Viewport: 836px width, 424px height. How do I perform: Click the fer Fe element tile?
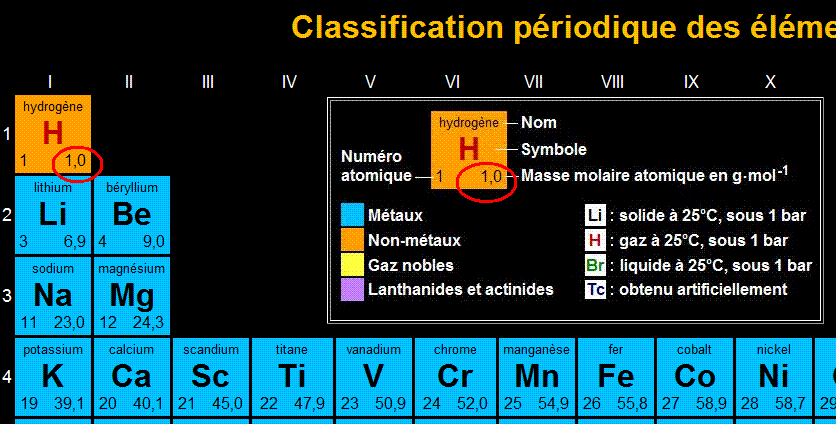(616, 377)
